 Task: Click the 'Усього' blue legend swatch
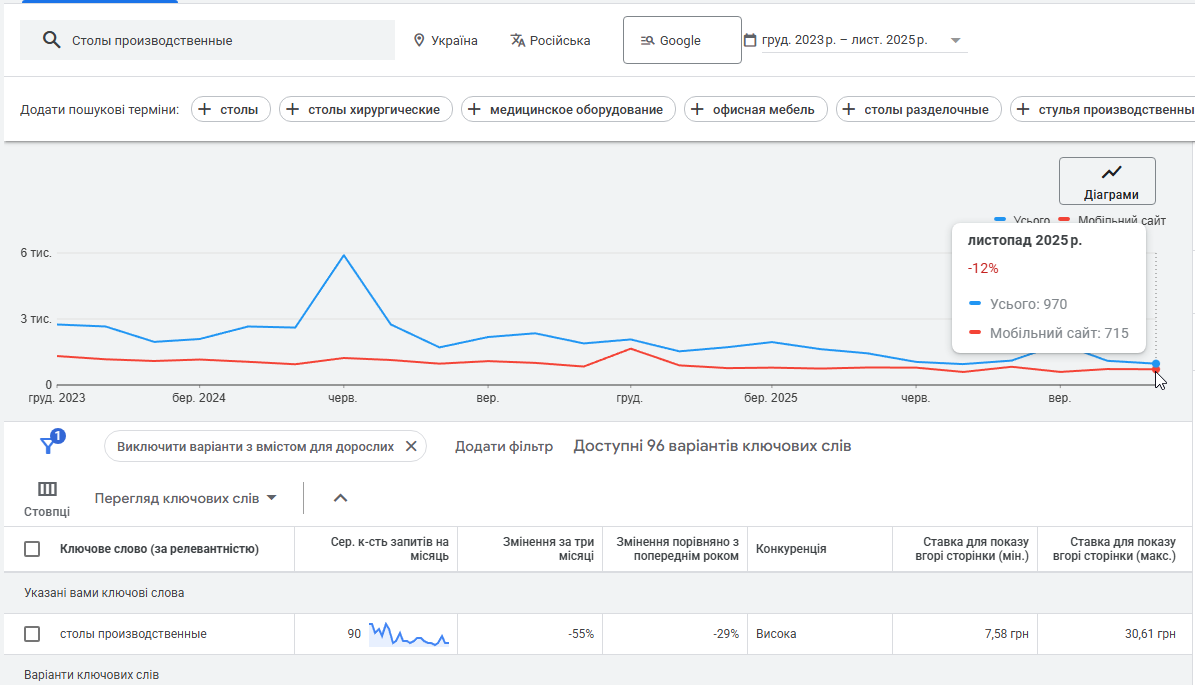coord(1000,219)
